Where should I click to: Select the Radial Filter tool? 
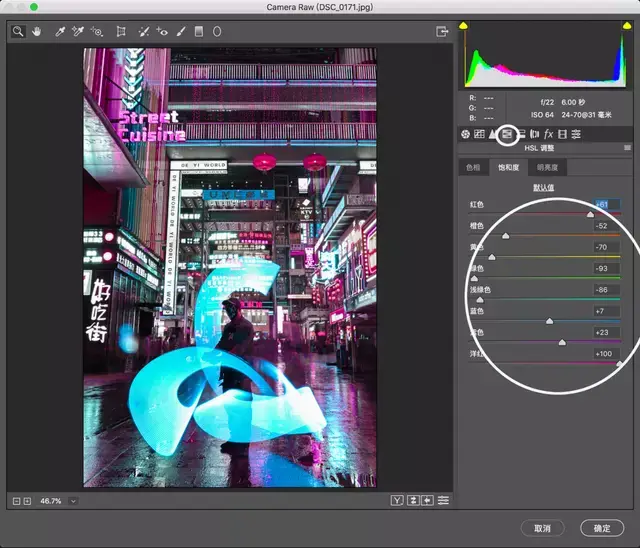point(217,31)
